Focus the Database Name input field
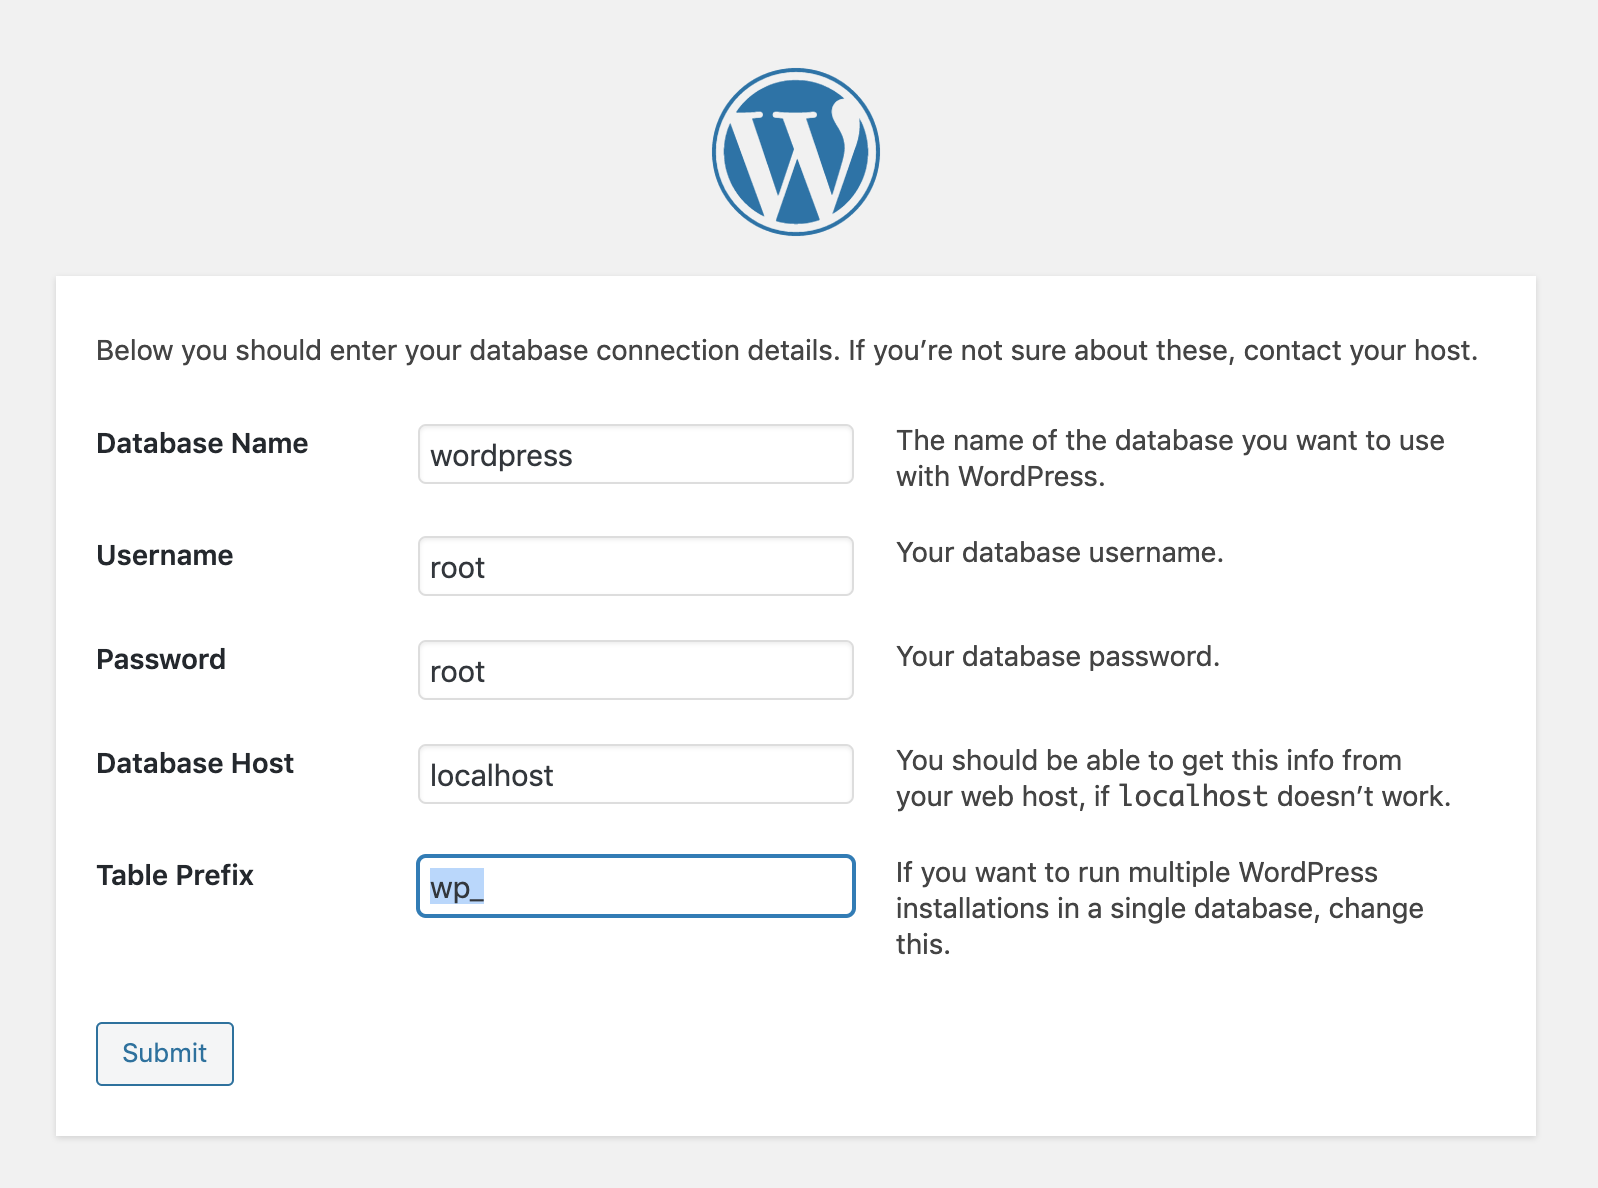This screenshot has width=1598, height=1188. 636,454
